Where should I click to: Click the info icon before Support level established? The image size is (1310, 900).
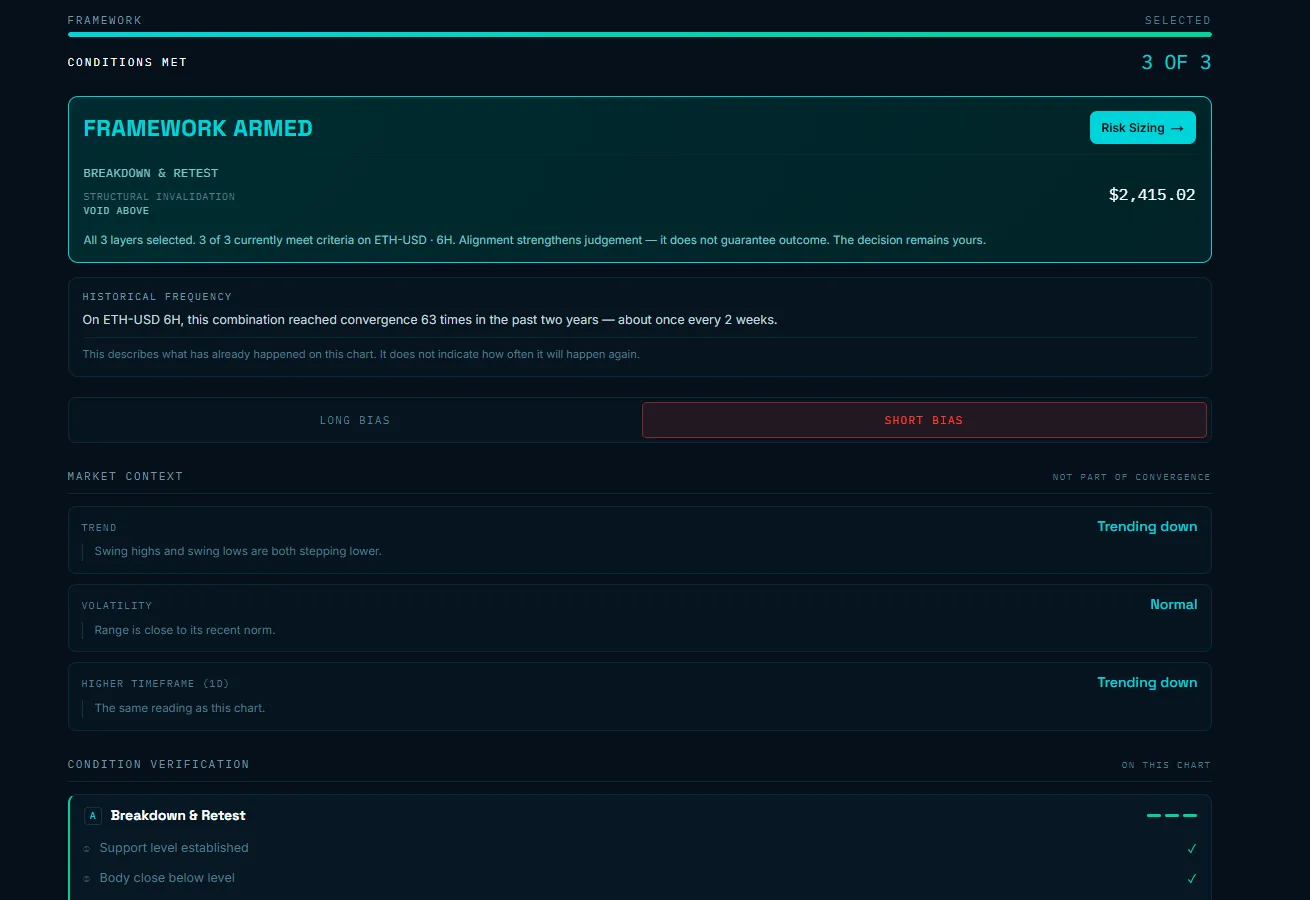pyautogui.click(x=86, y=849)
